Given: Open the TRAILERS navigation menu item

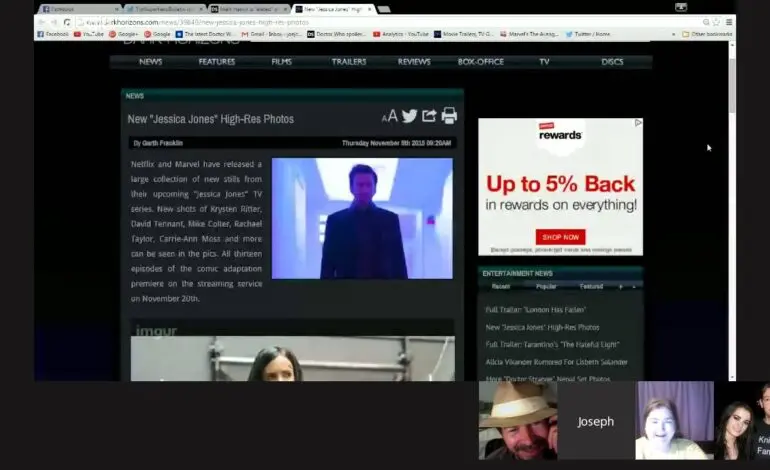Looking at the screenshot, I should click(x=349, y=62).
